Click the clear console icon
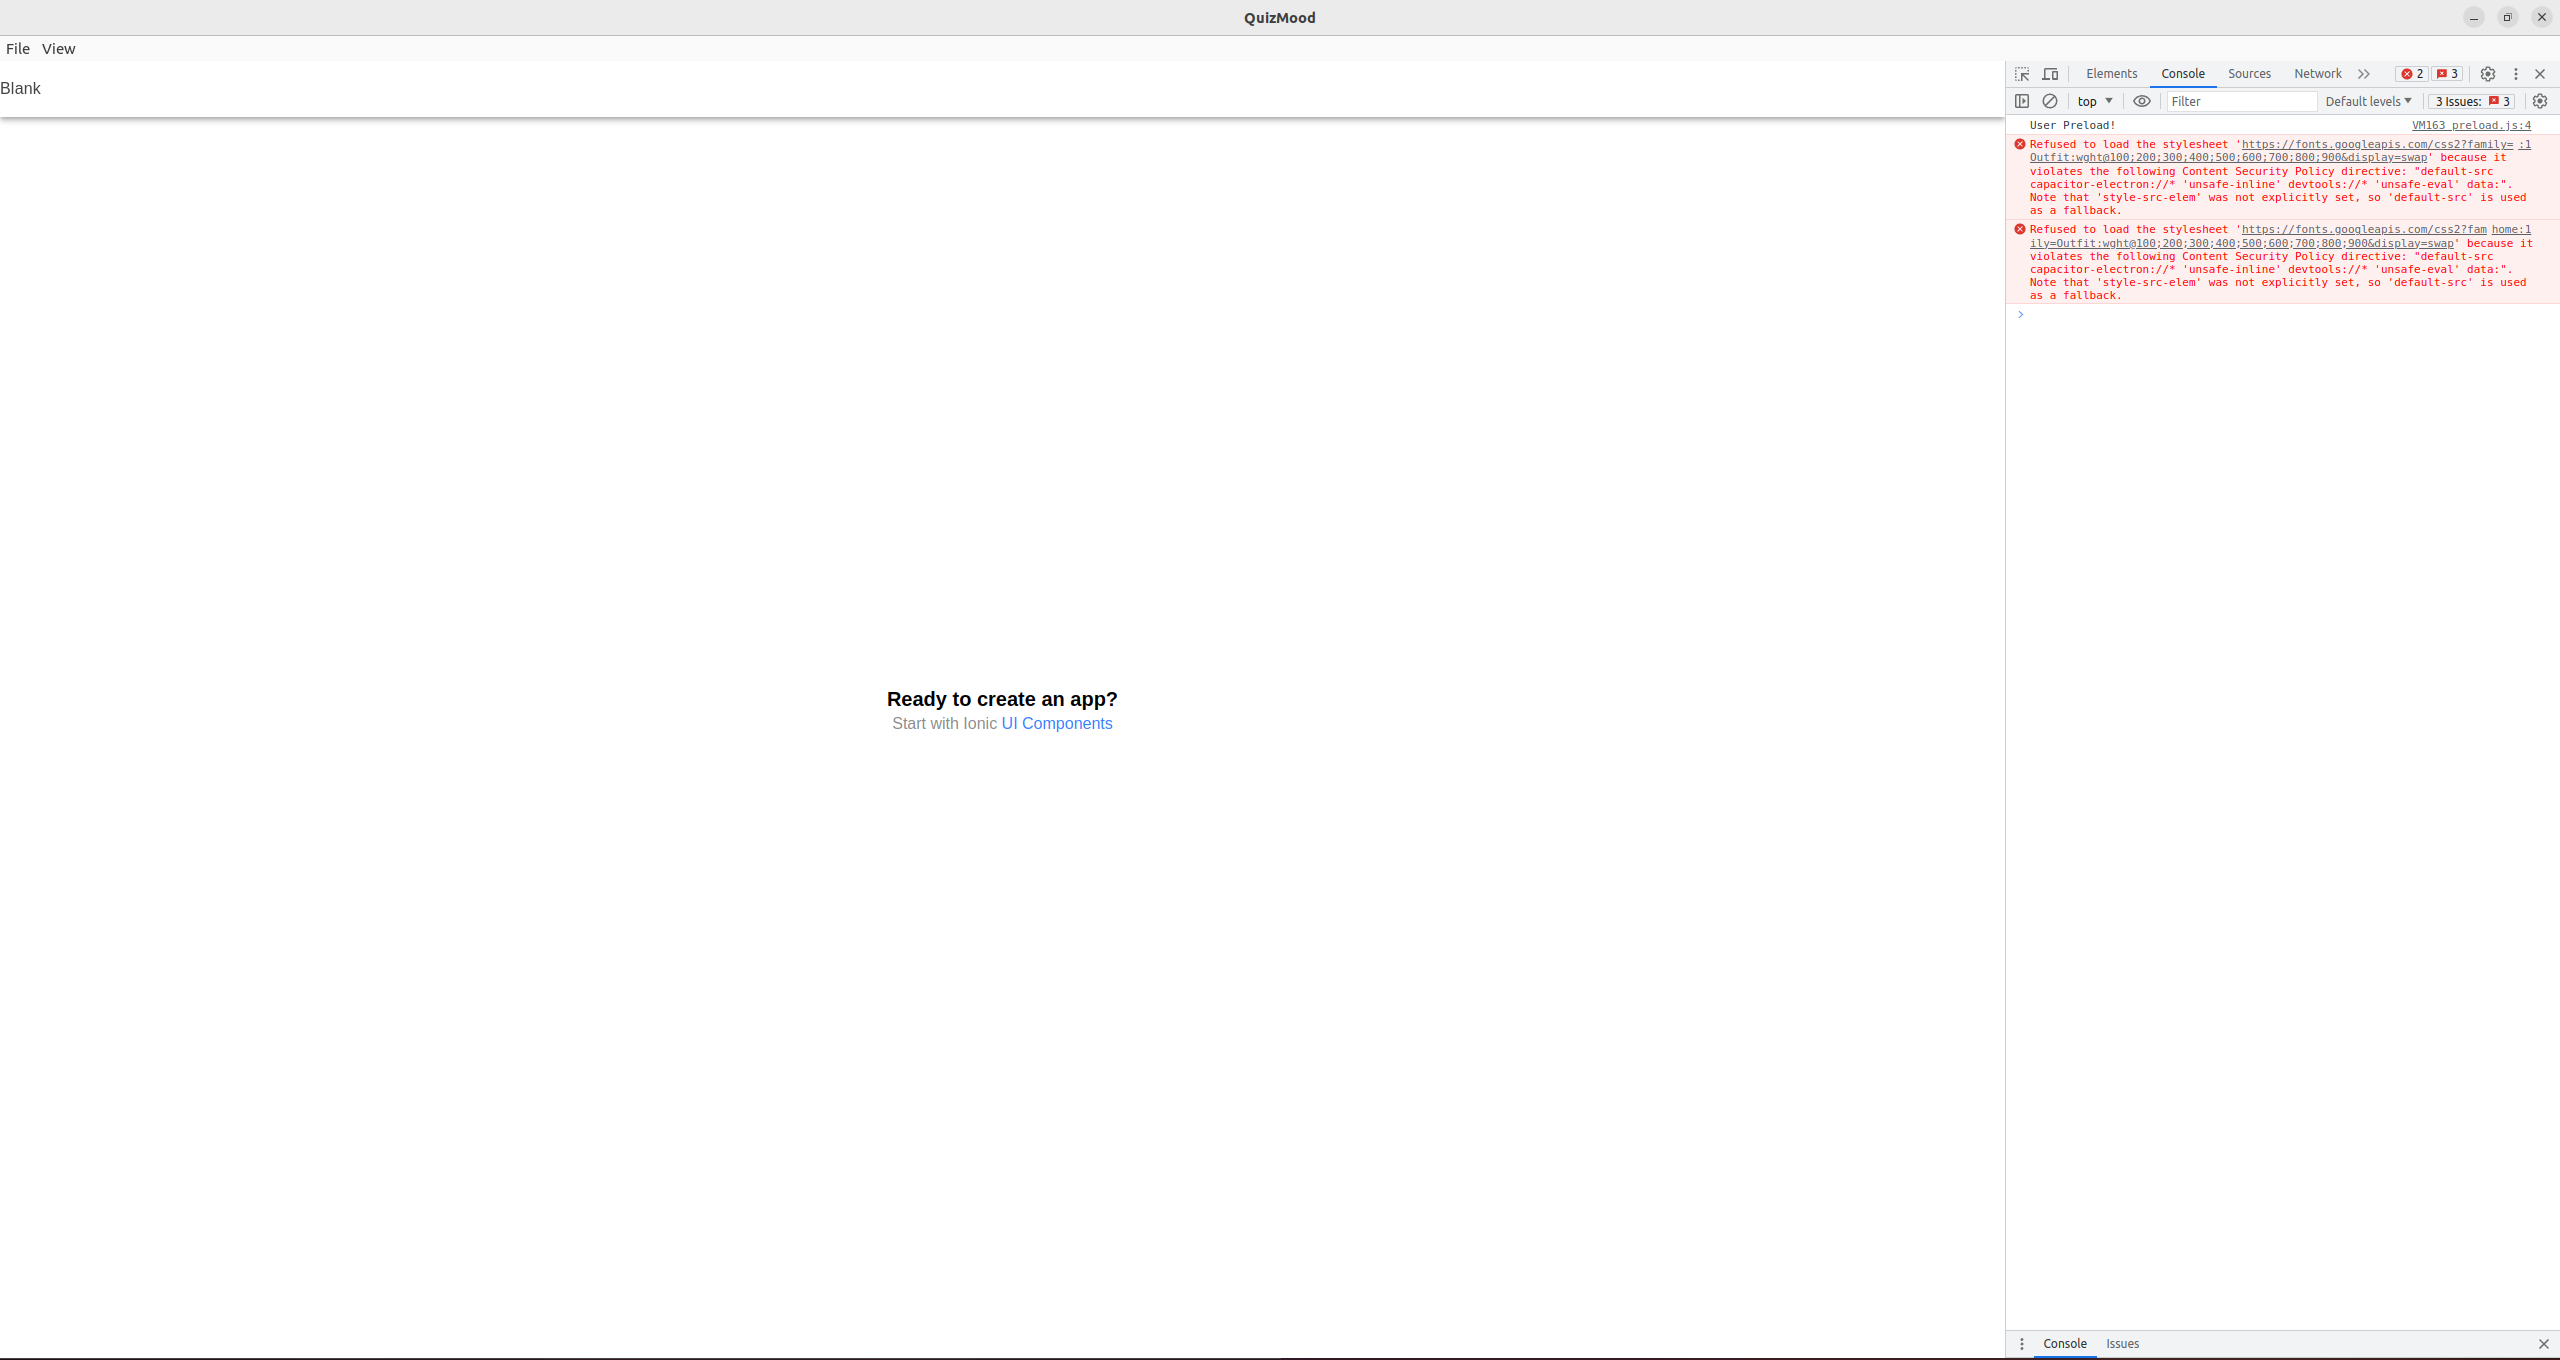The image size is (2560, 1360). click(x=2050, y=101)
